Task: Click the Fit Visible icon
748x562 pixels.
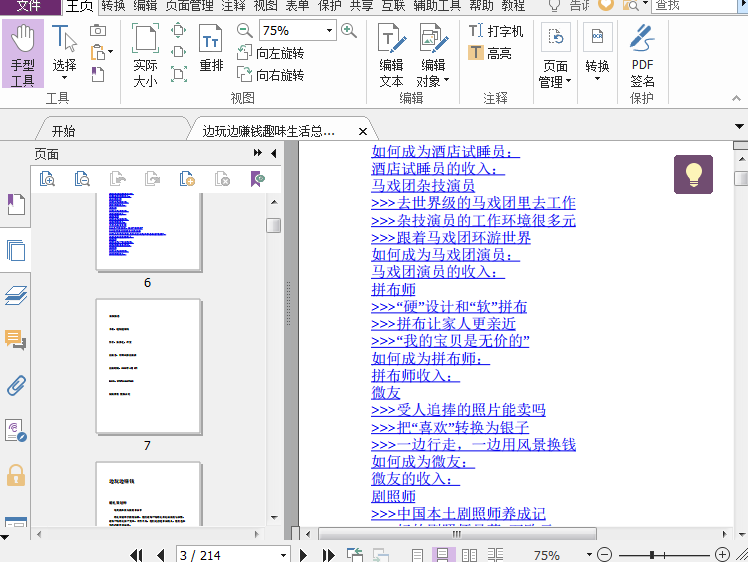Action: (x=178, y=74)
